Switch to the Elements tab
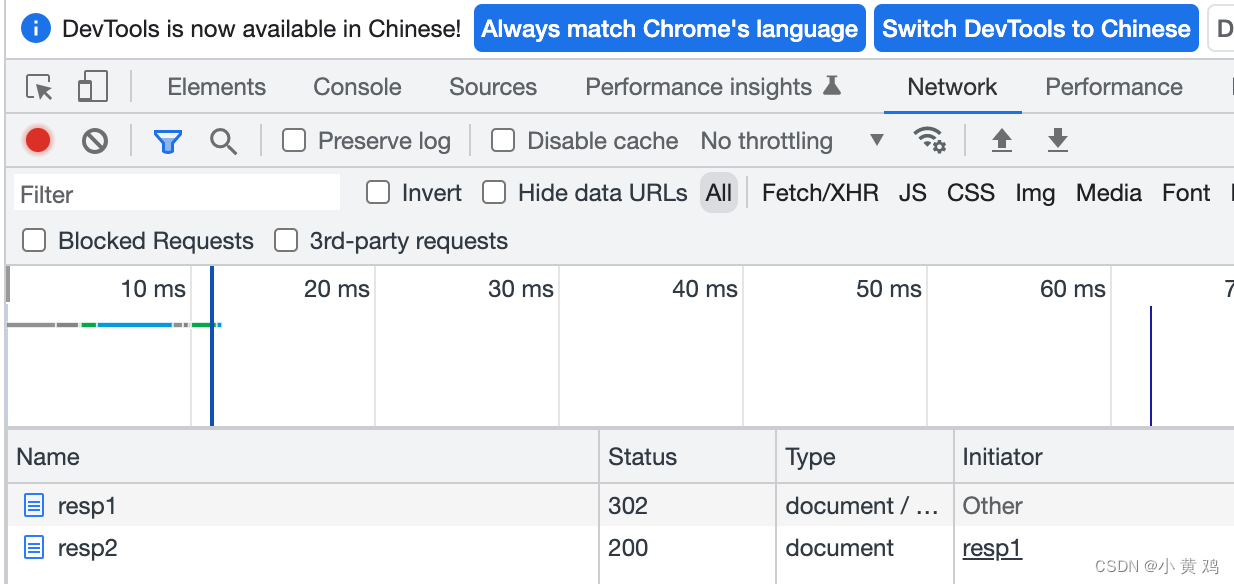Image resolution: width=1234 pixels, height=584 pixels. click(x=217, y=87)
